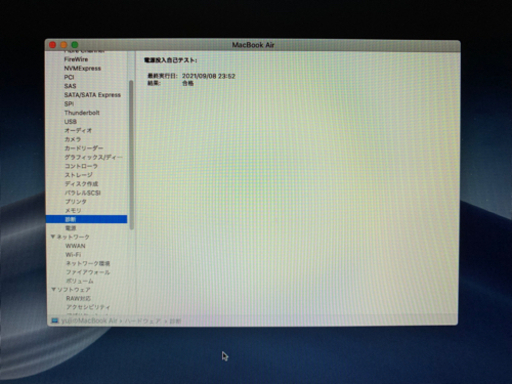Viewport: 512px width, 384px height.
Task: Click ハードウェア in the path bar
Action: pos(142,321)
